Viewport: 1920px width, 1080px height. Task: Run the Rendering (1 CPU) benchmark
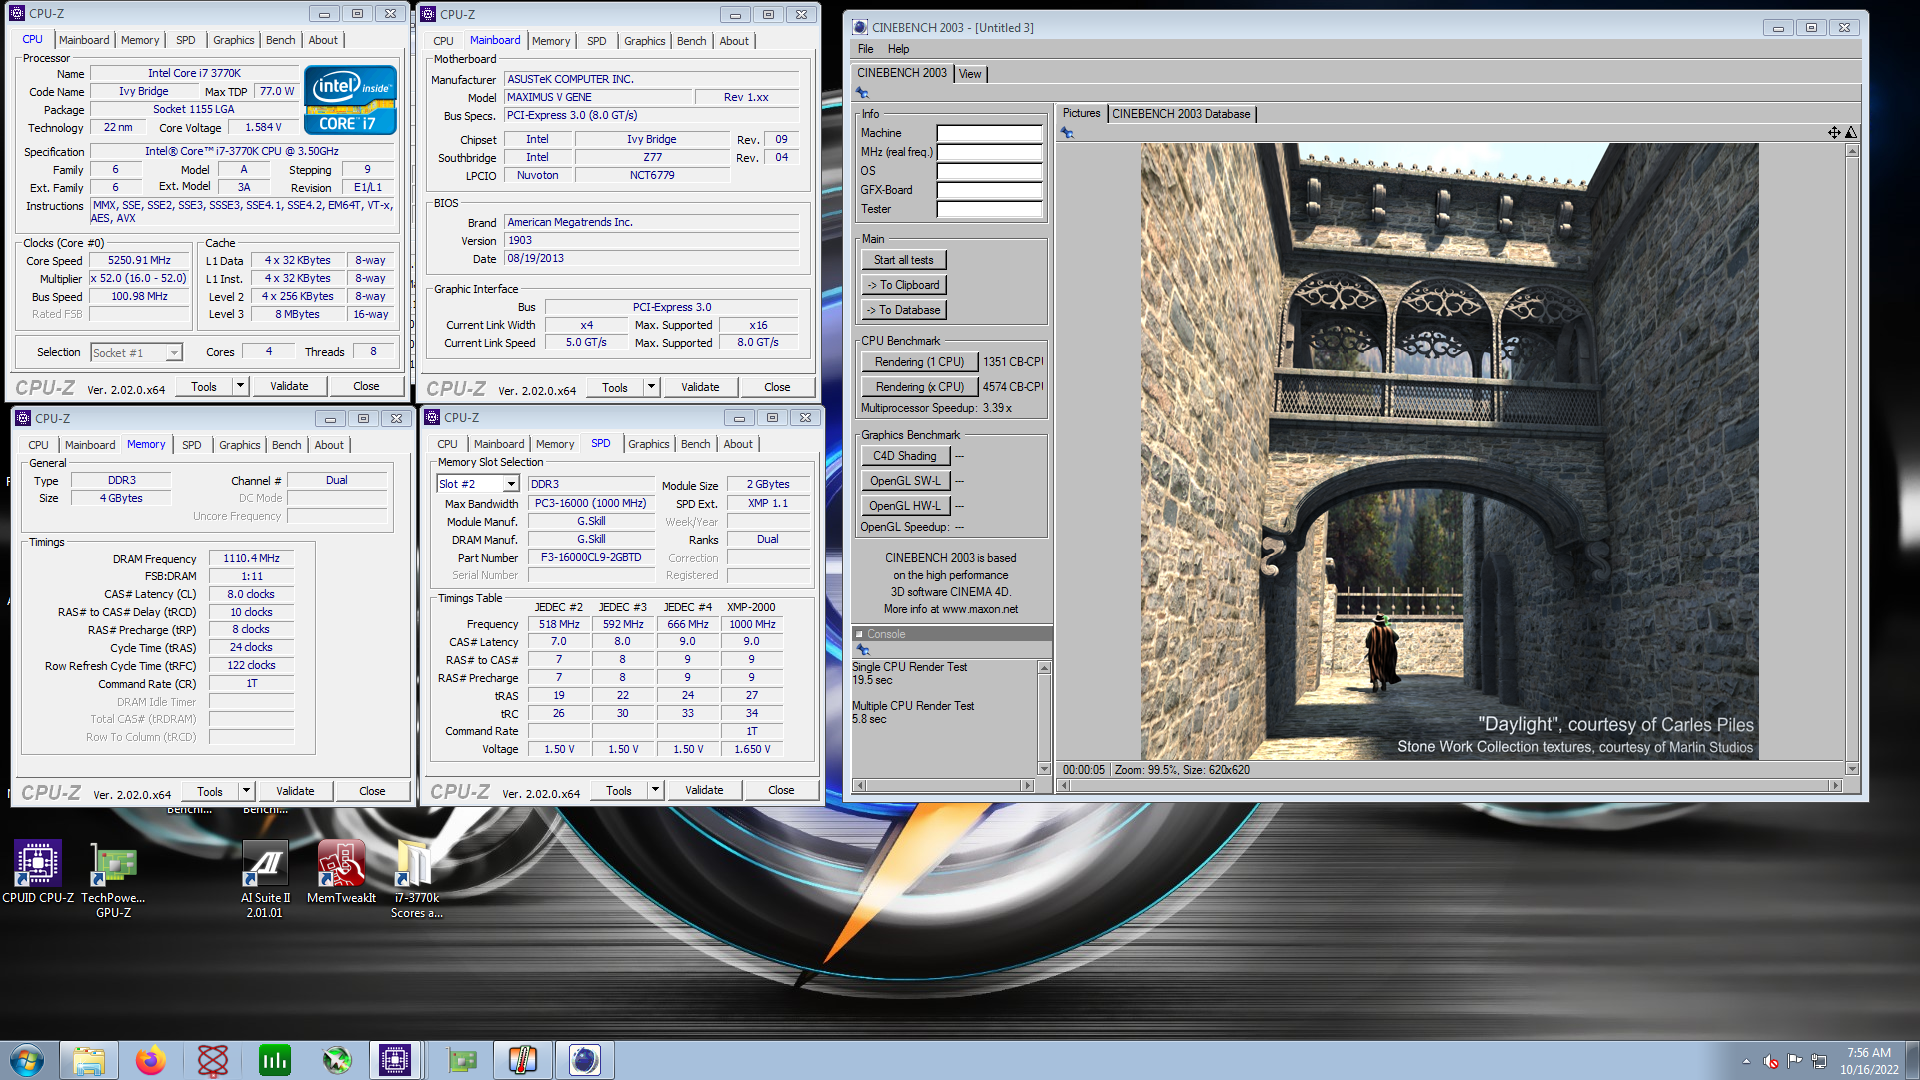pyautogui.click(x=919, y=362)
